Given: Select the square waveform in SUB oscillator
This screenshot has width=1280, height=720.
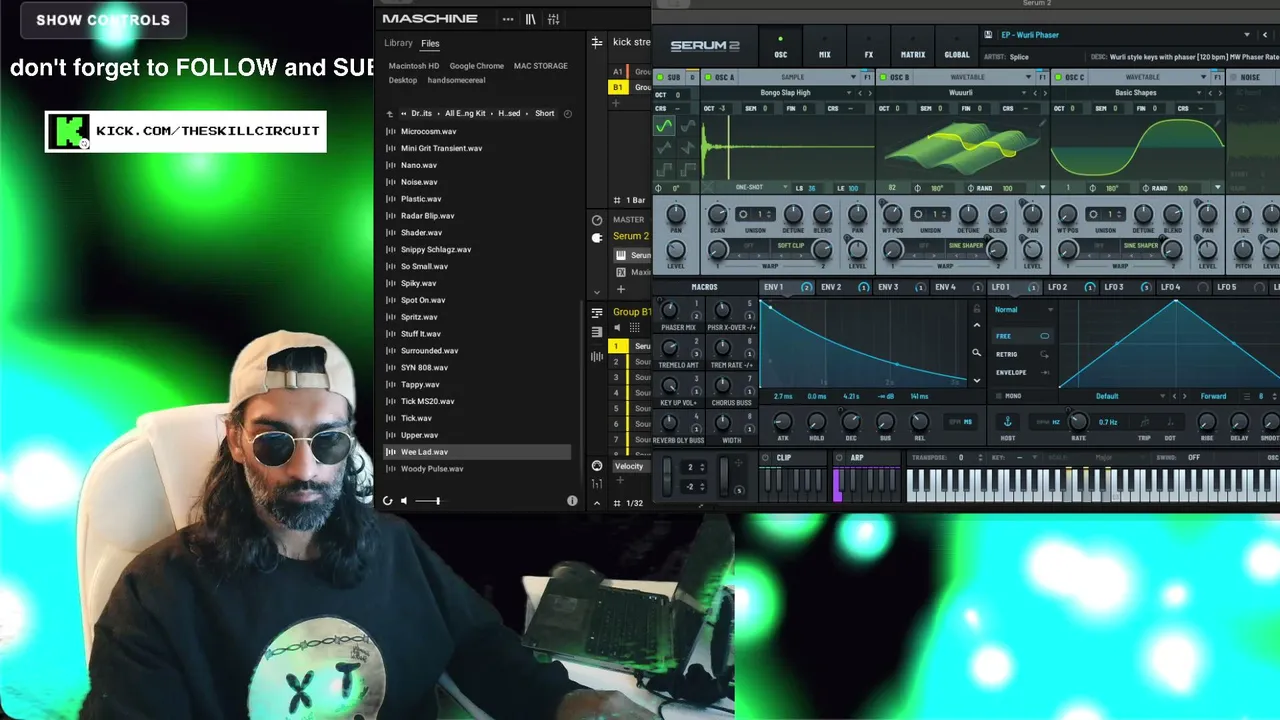Looking at the screenshot, I should (x=664, y=170).
